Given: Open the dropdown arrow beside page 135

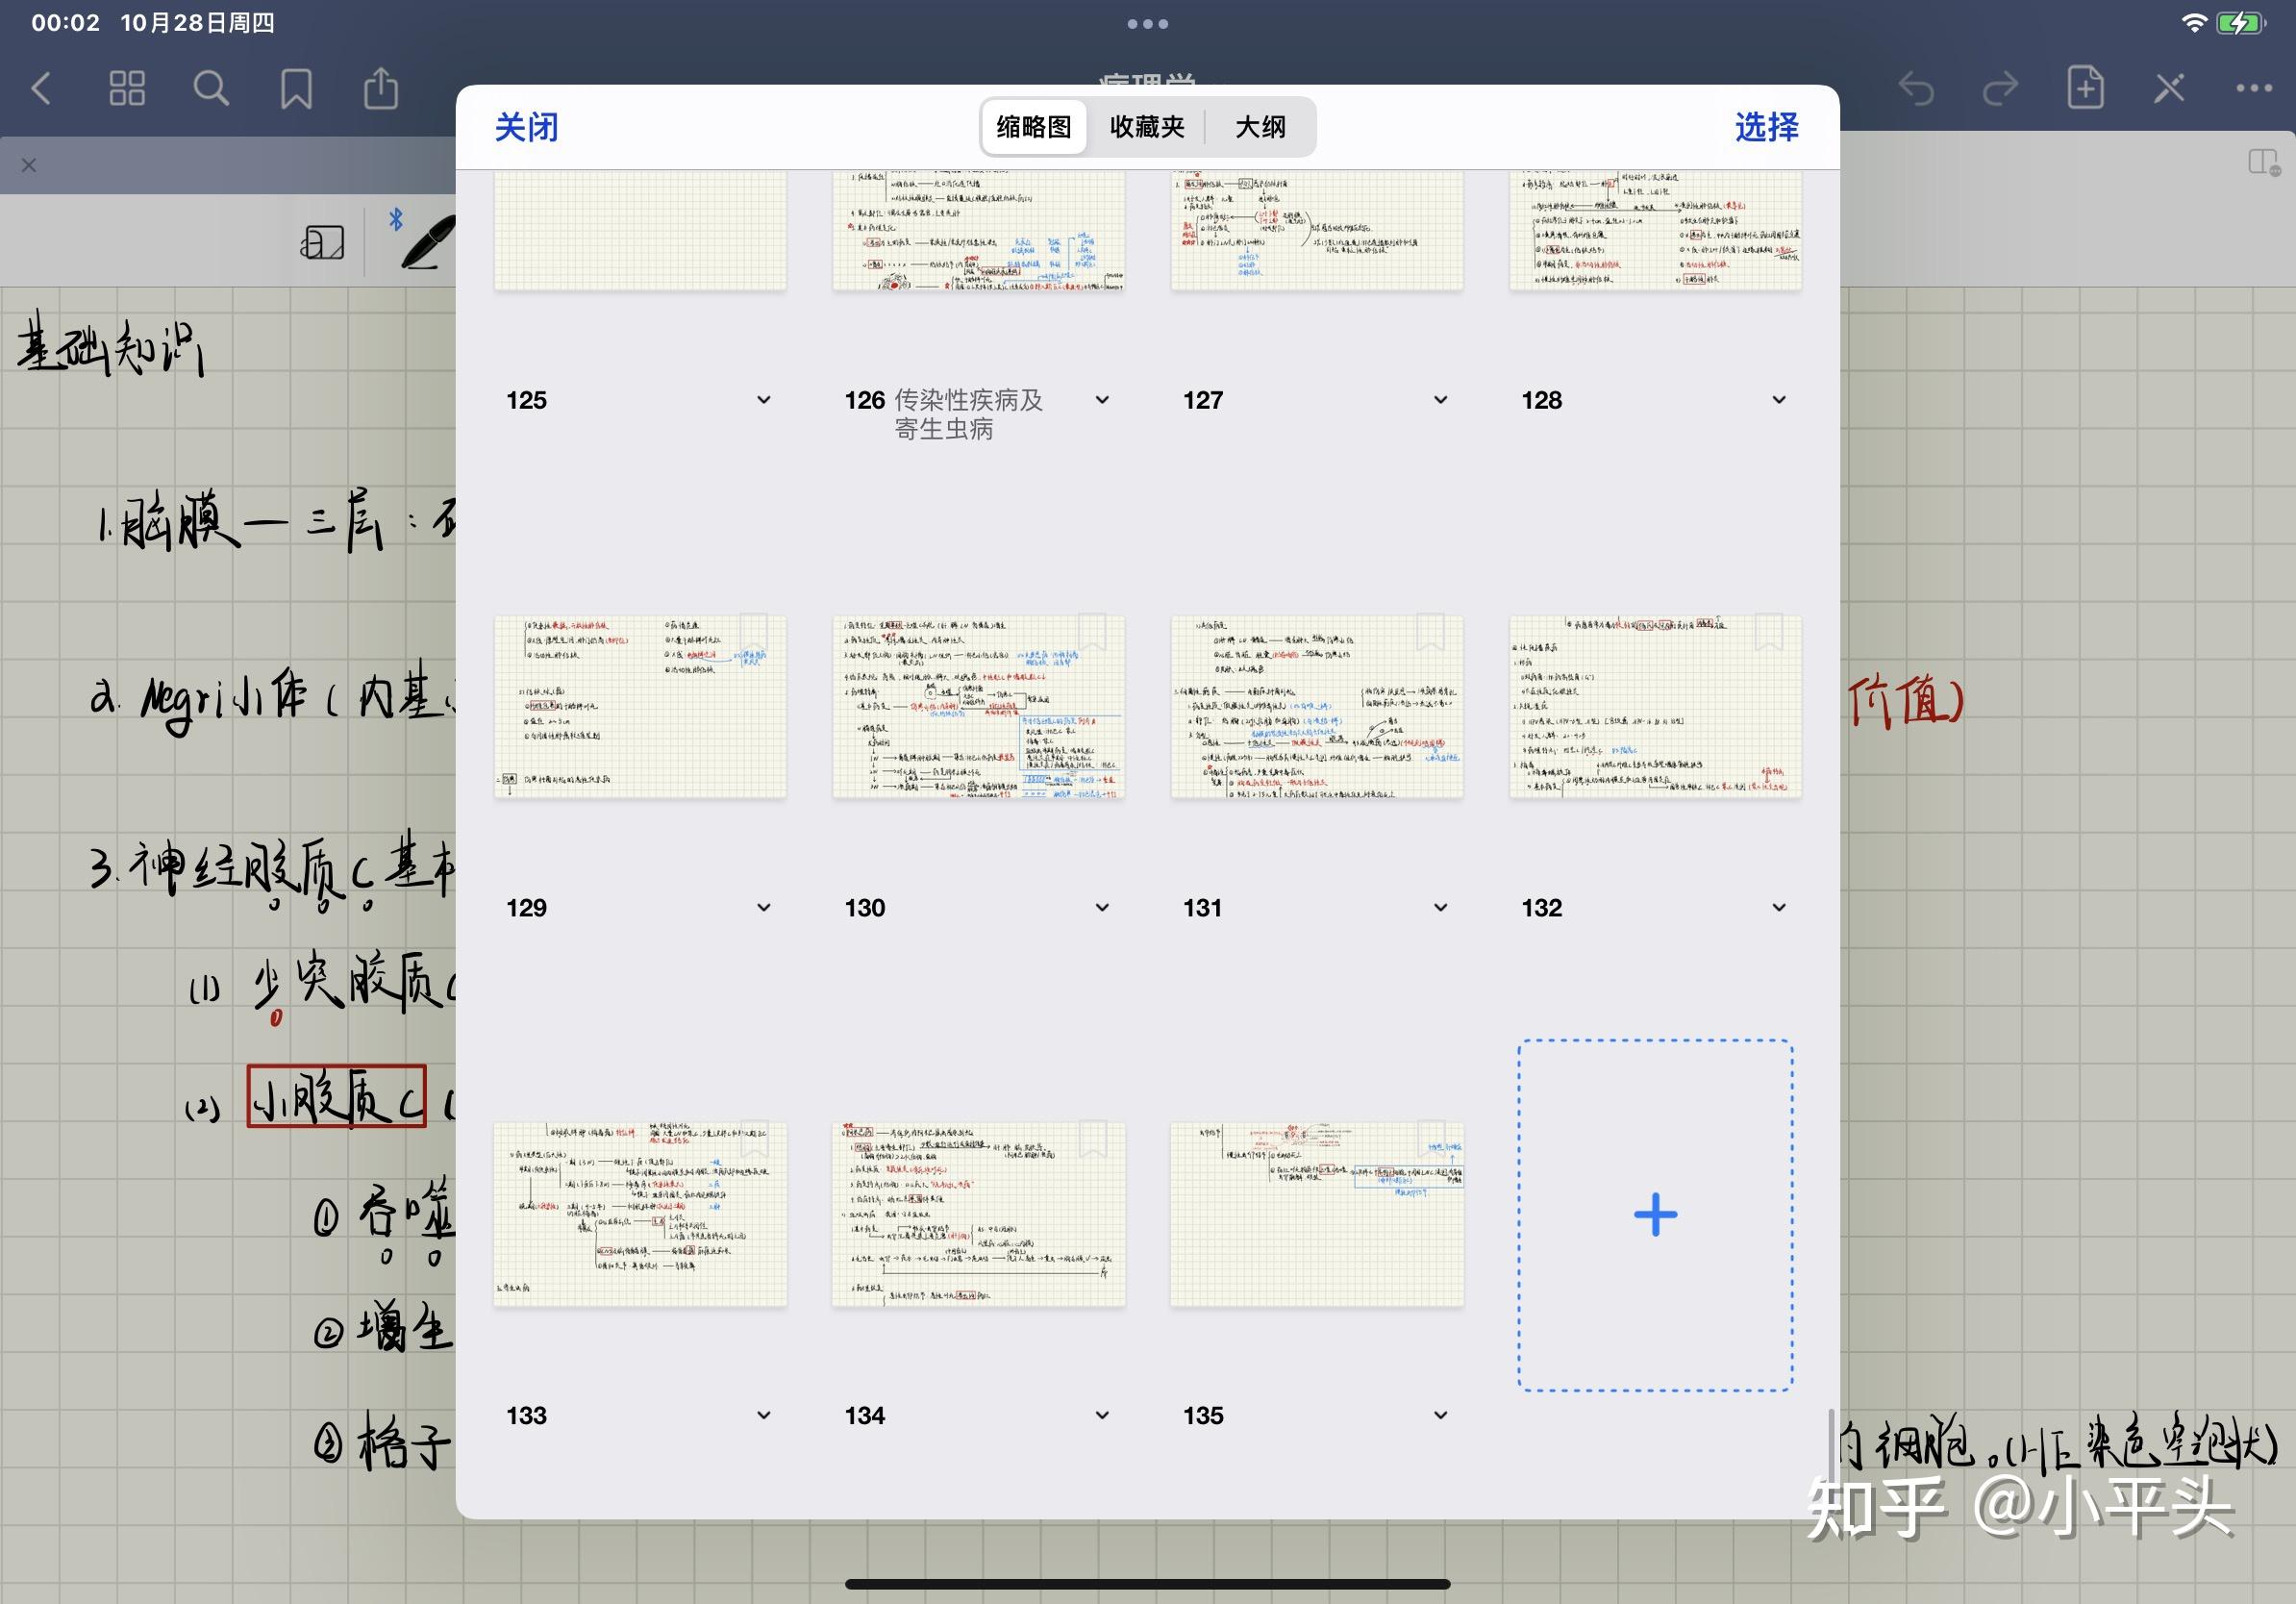Looking at the screenshot, I should (1440, 1415).
